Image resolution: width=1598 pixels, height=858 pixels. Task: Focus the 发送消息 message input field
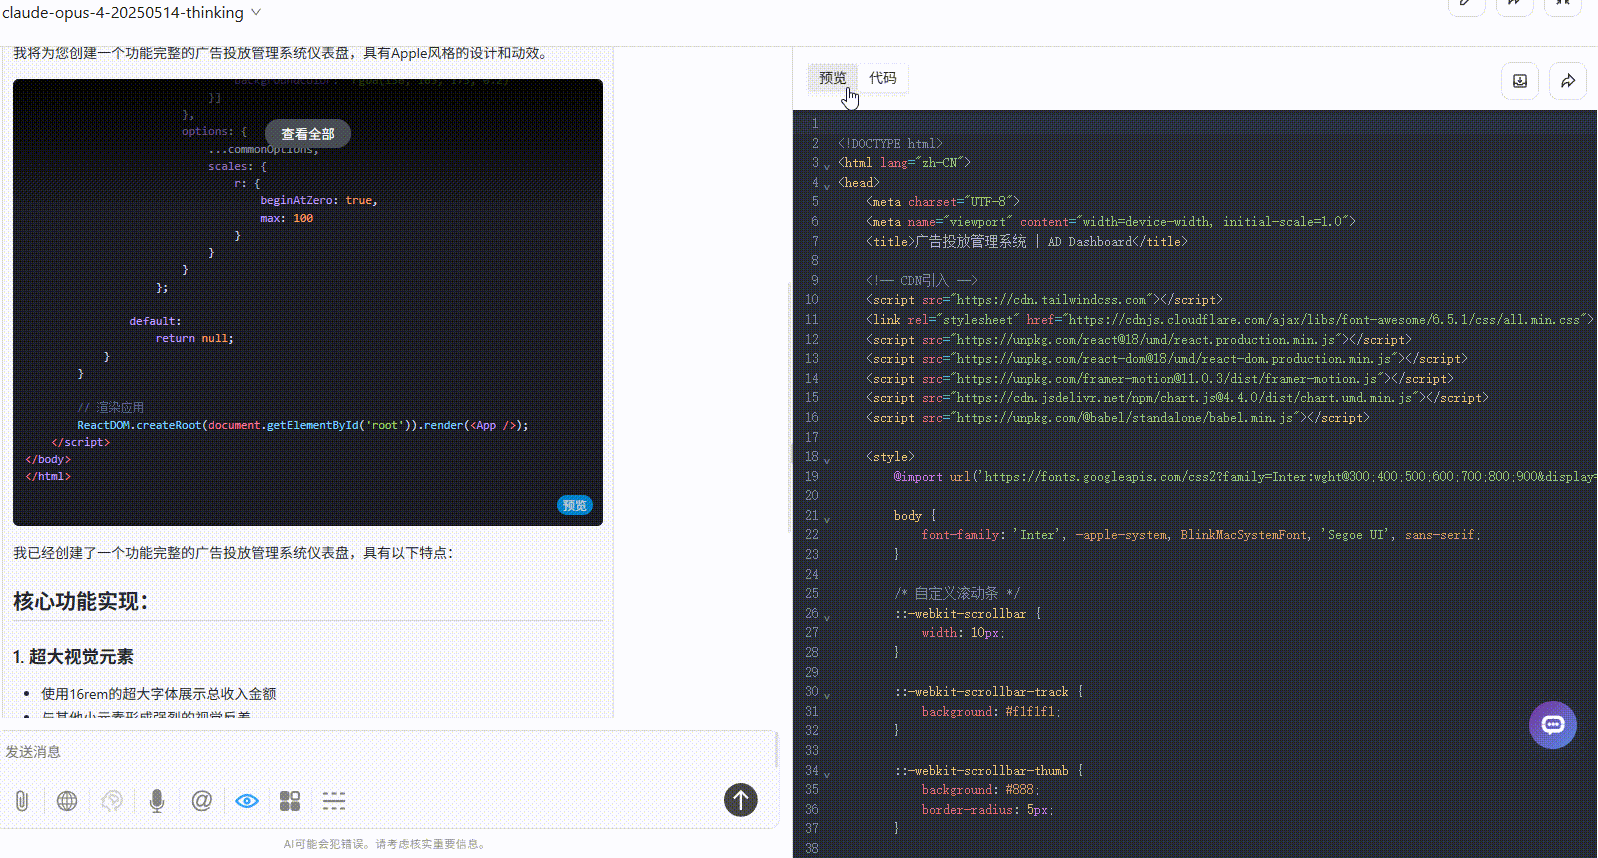(388, 751)
